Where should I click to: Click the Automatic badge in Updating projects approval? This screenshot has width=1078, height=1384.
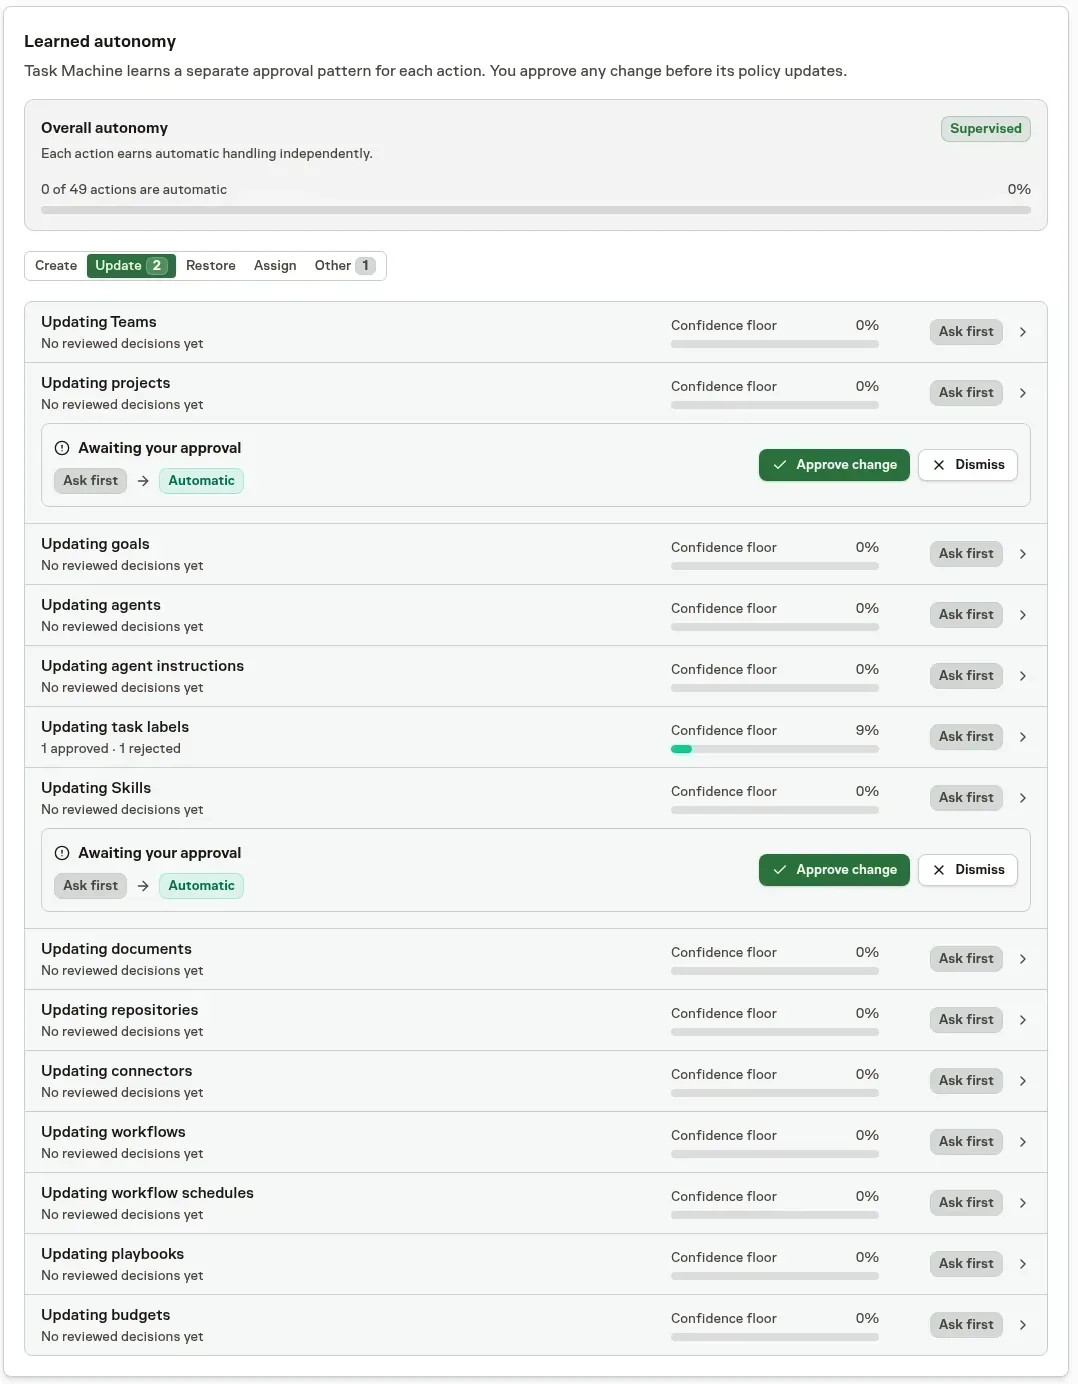pos(201,481)
